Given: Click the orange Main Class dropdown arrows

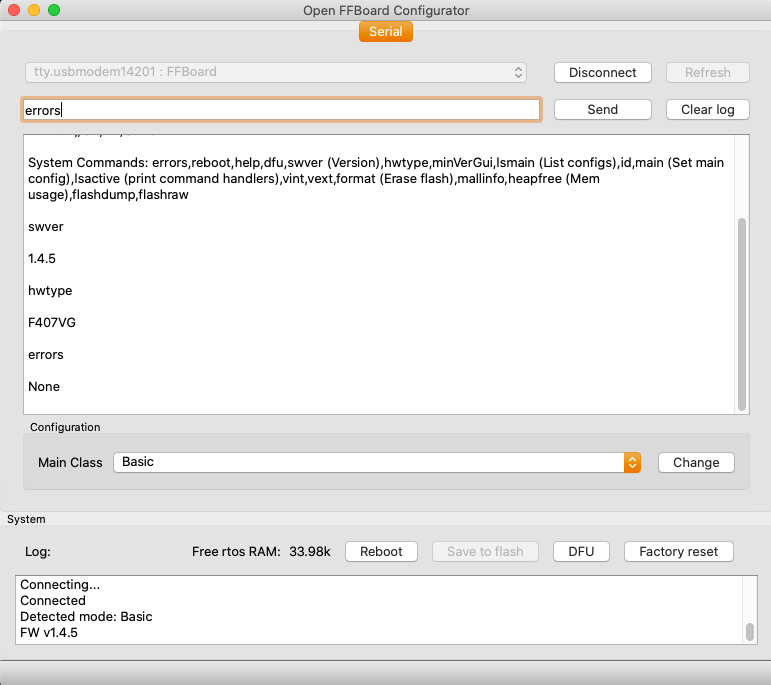Looking at the screenshot, I should [x=632, y=462].
